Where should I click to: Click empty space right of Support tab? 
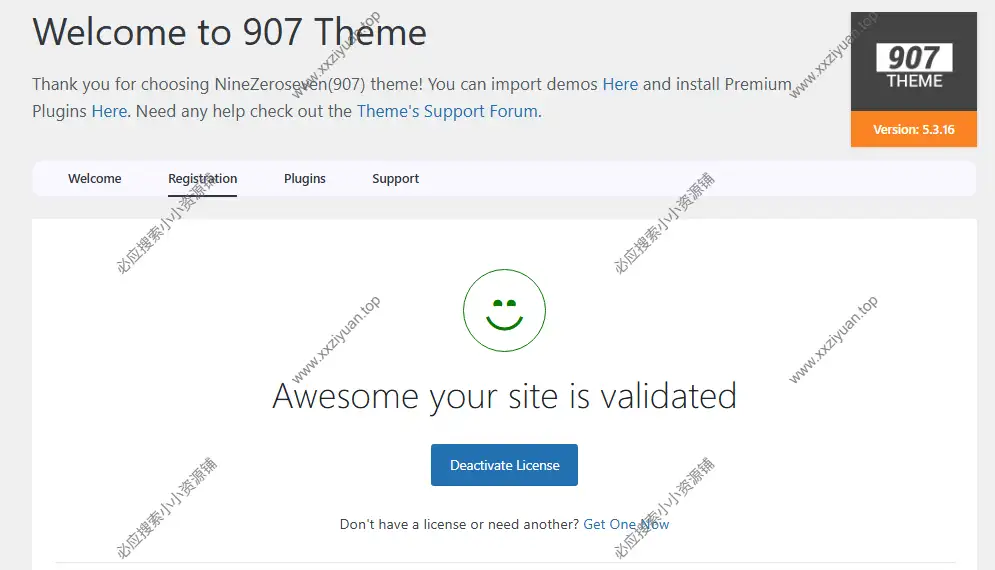click(700, 179)
